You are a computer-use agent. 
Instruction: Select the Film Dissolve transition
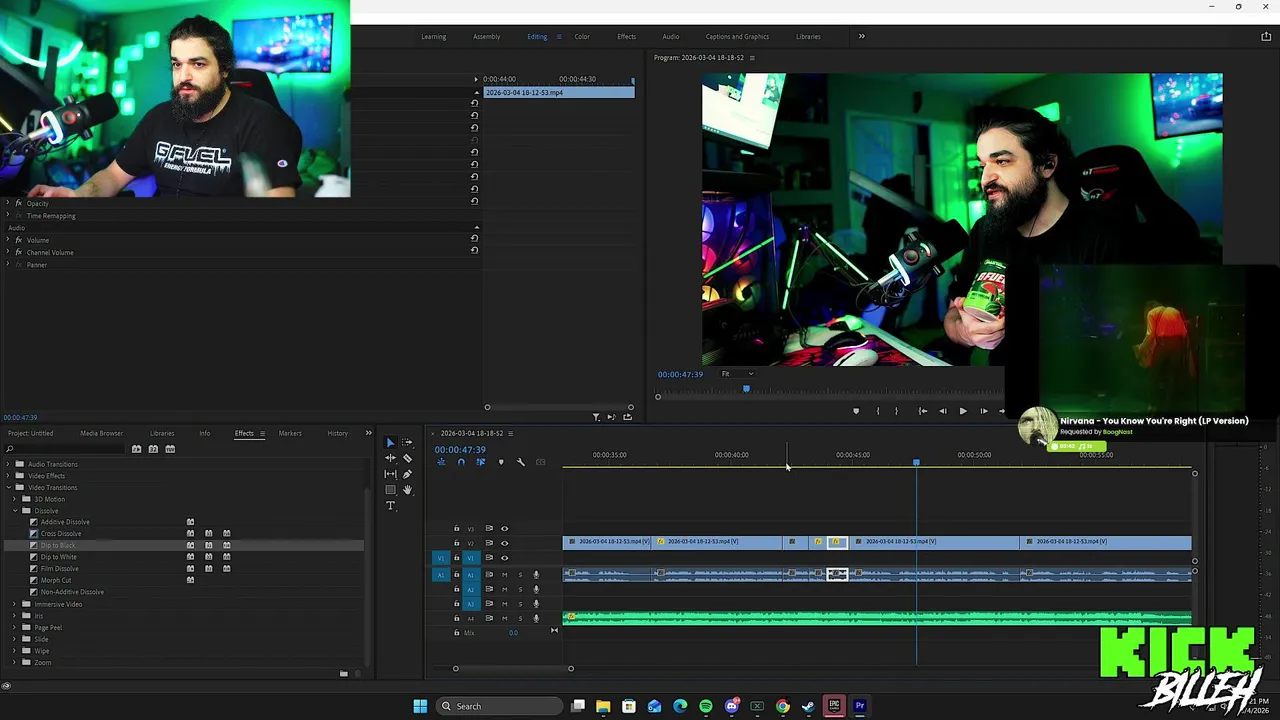pos(60,569)
